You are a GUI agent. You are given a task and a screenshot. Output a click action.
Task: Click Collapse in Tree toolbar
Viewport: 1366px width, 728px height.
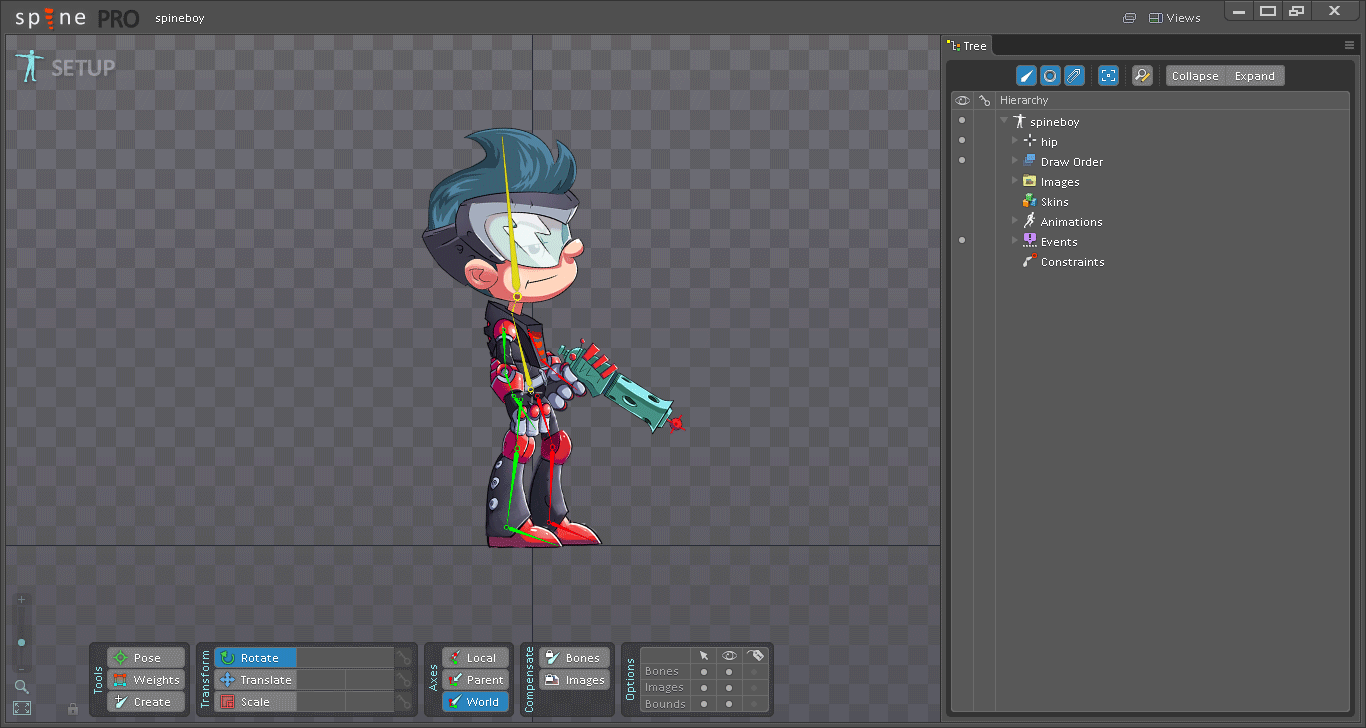(x=1195, y=76)
